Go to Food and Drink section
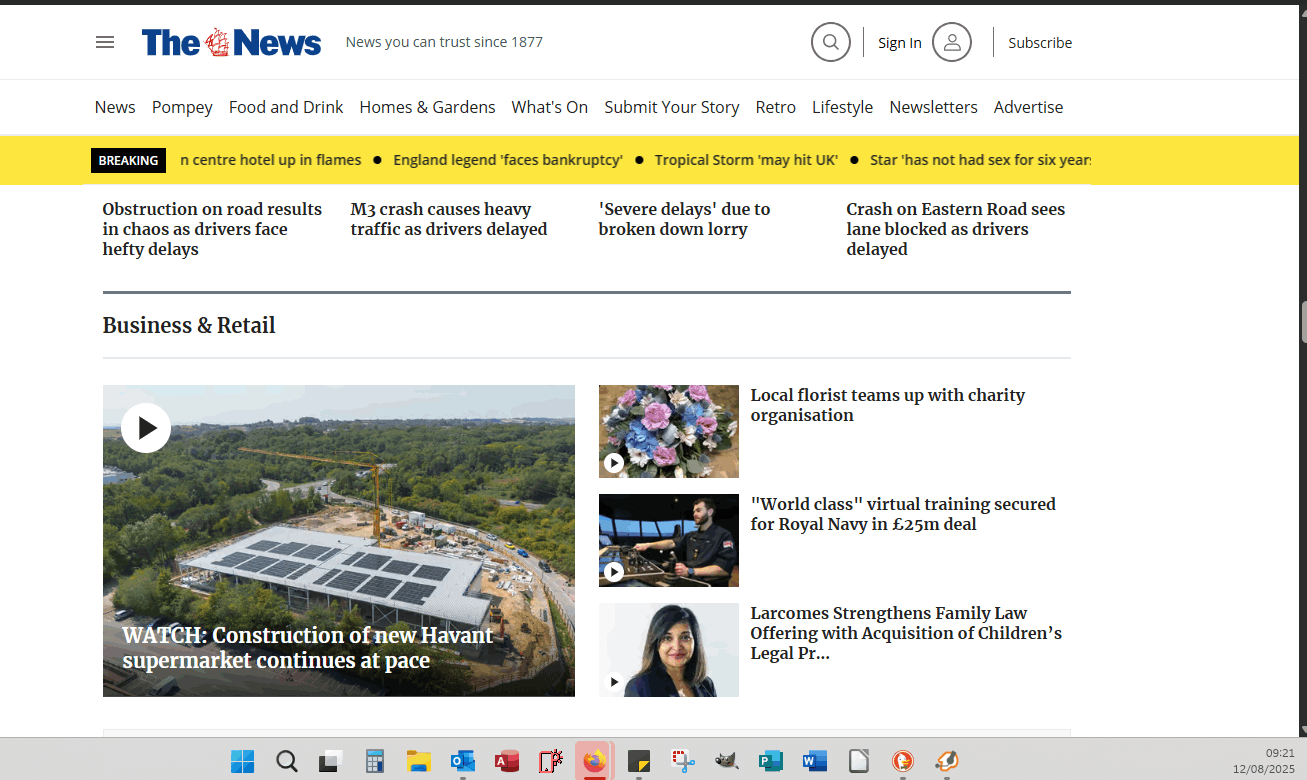 [286, 107]
